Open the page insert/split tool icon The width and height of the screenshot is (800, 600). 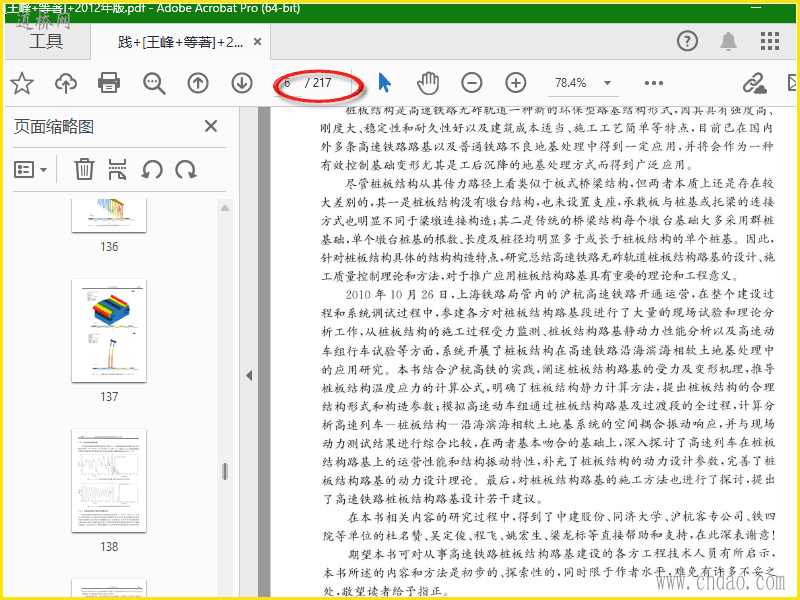tap(117, 169)
